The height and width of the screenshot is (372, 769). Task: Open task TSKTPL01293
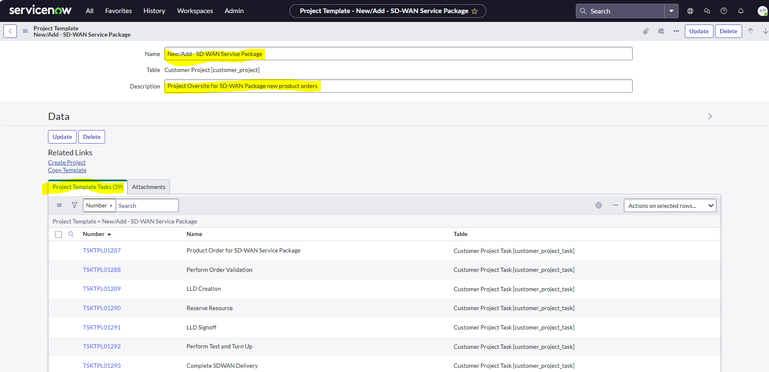coord(102,366)
